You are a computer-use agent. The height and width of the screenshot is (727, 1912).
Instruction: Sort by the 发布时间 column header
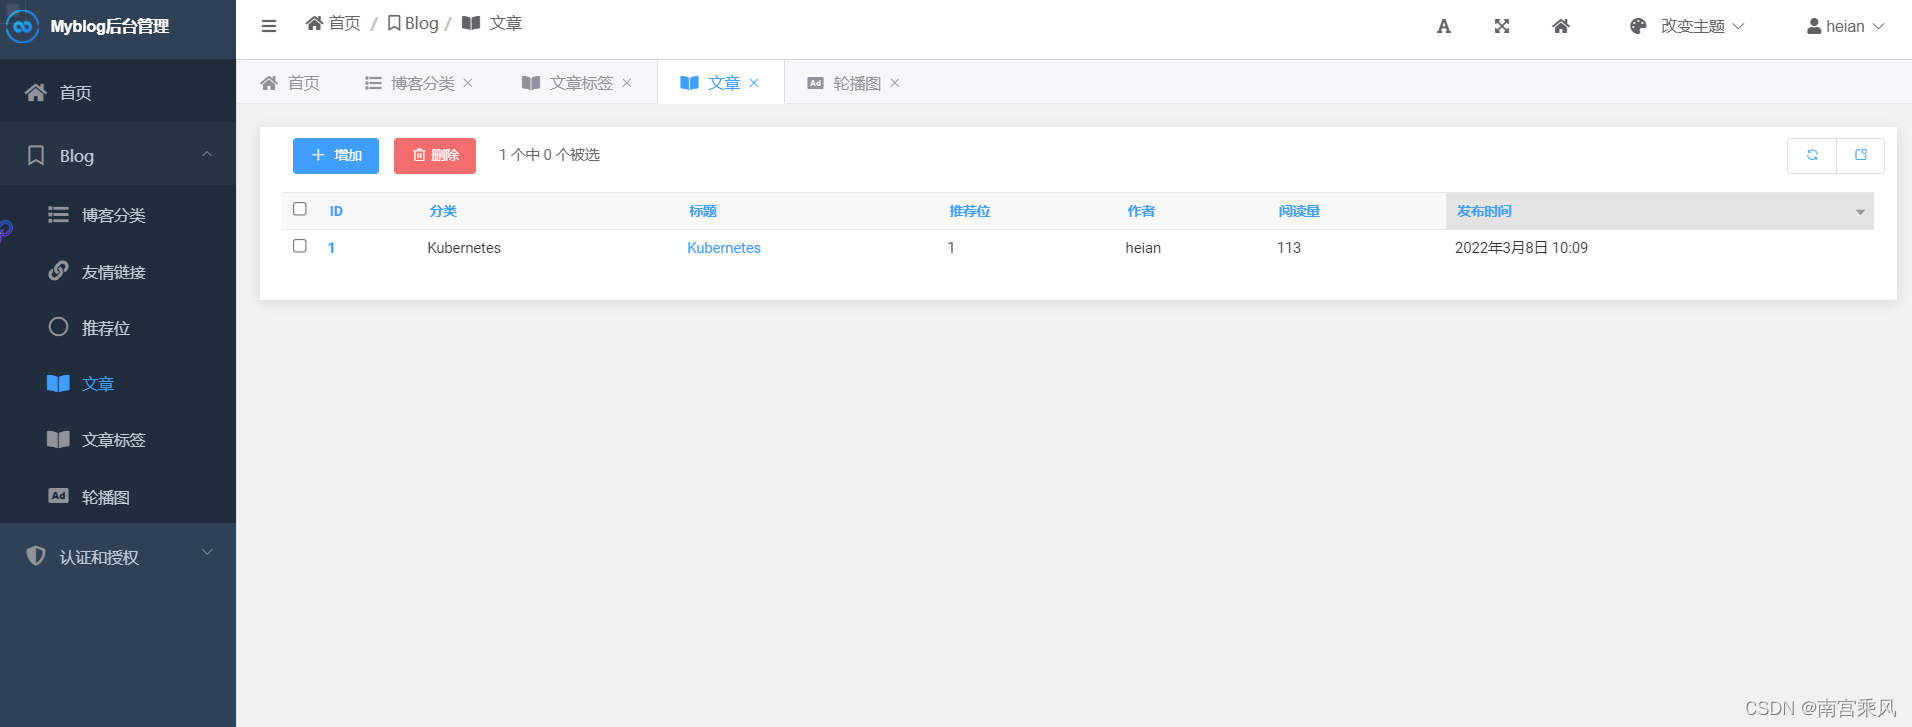[1484, 211]
